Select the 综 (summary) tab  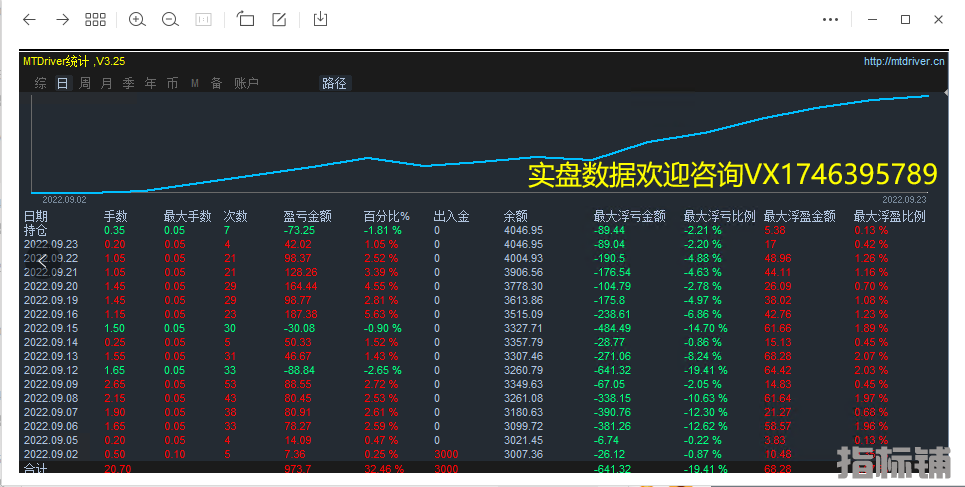41,84
